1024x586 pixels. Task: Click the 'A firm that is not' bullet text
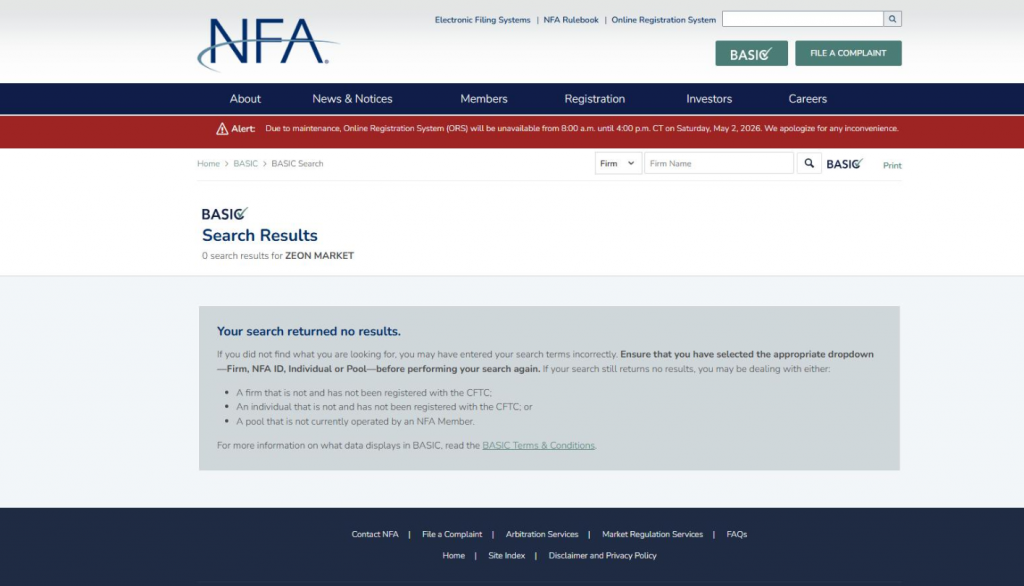[x=364, y=393]
